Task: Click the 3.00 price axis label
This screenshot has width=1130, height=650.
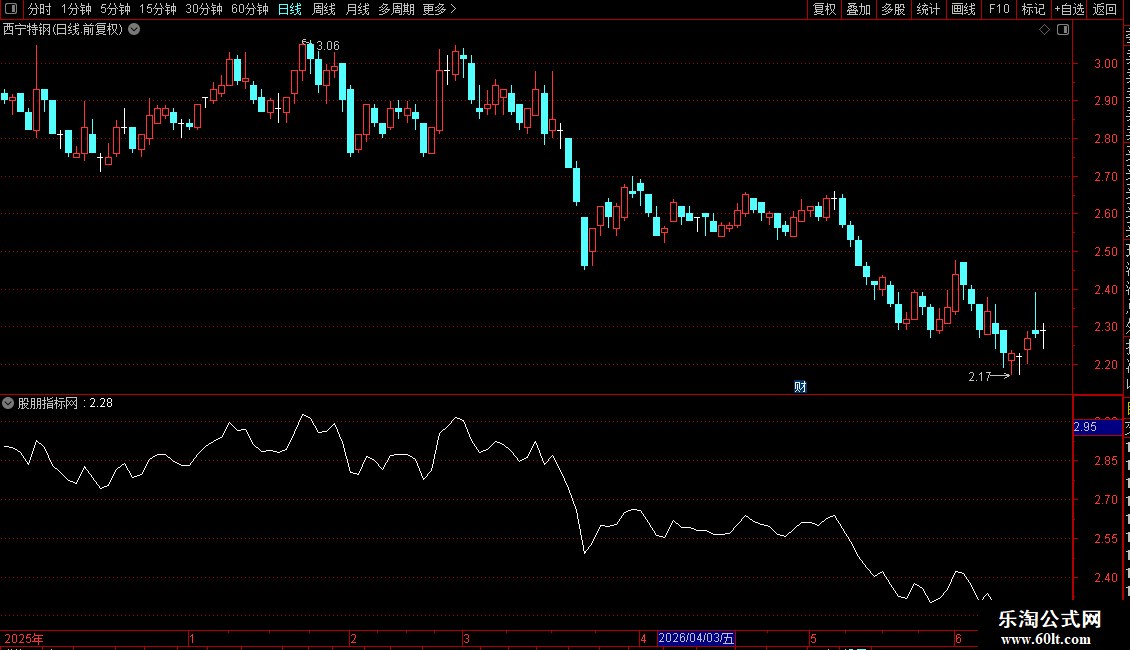Action: (x=1105, y=63)
